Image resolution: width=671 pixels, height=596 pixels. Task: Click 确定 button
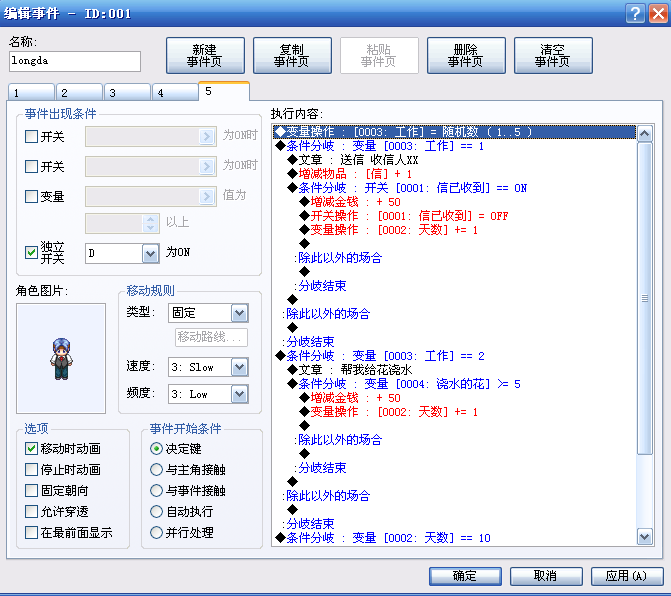(465, 576)
